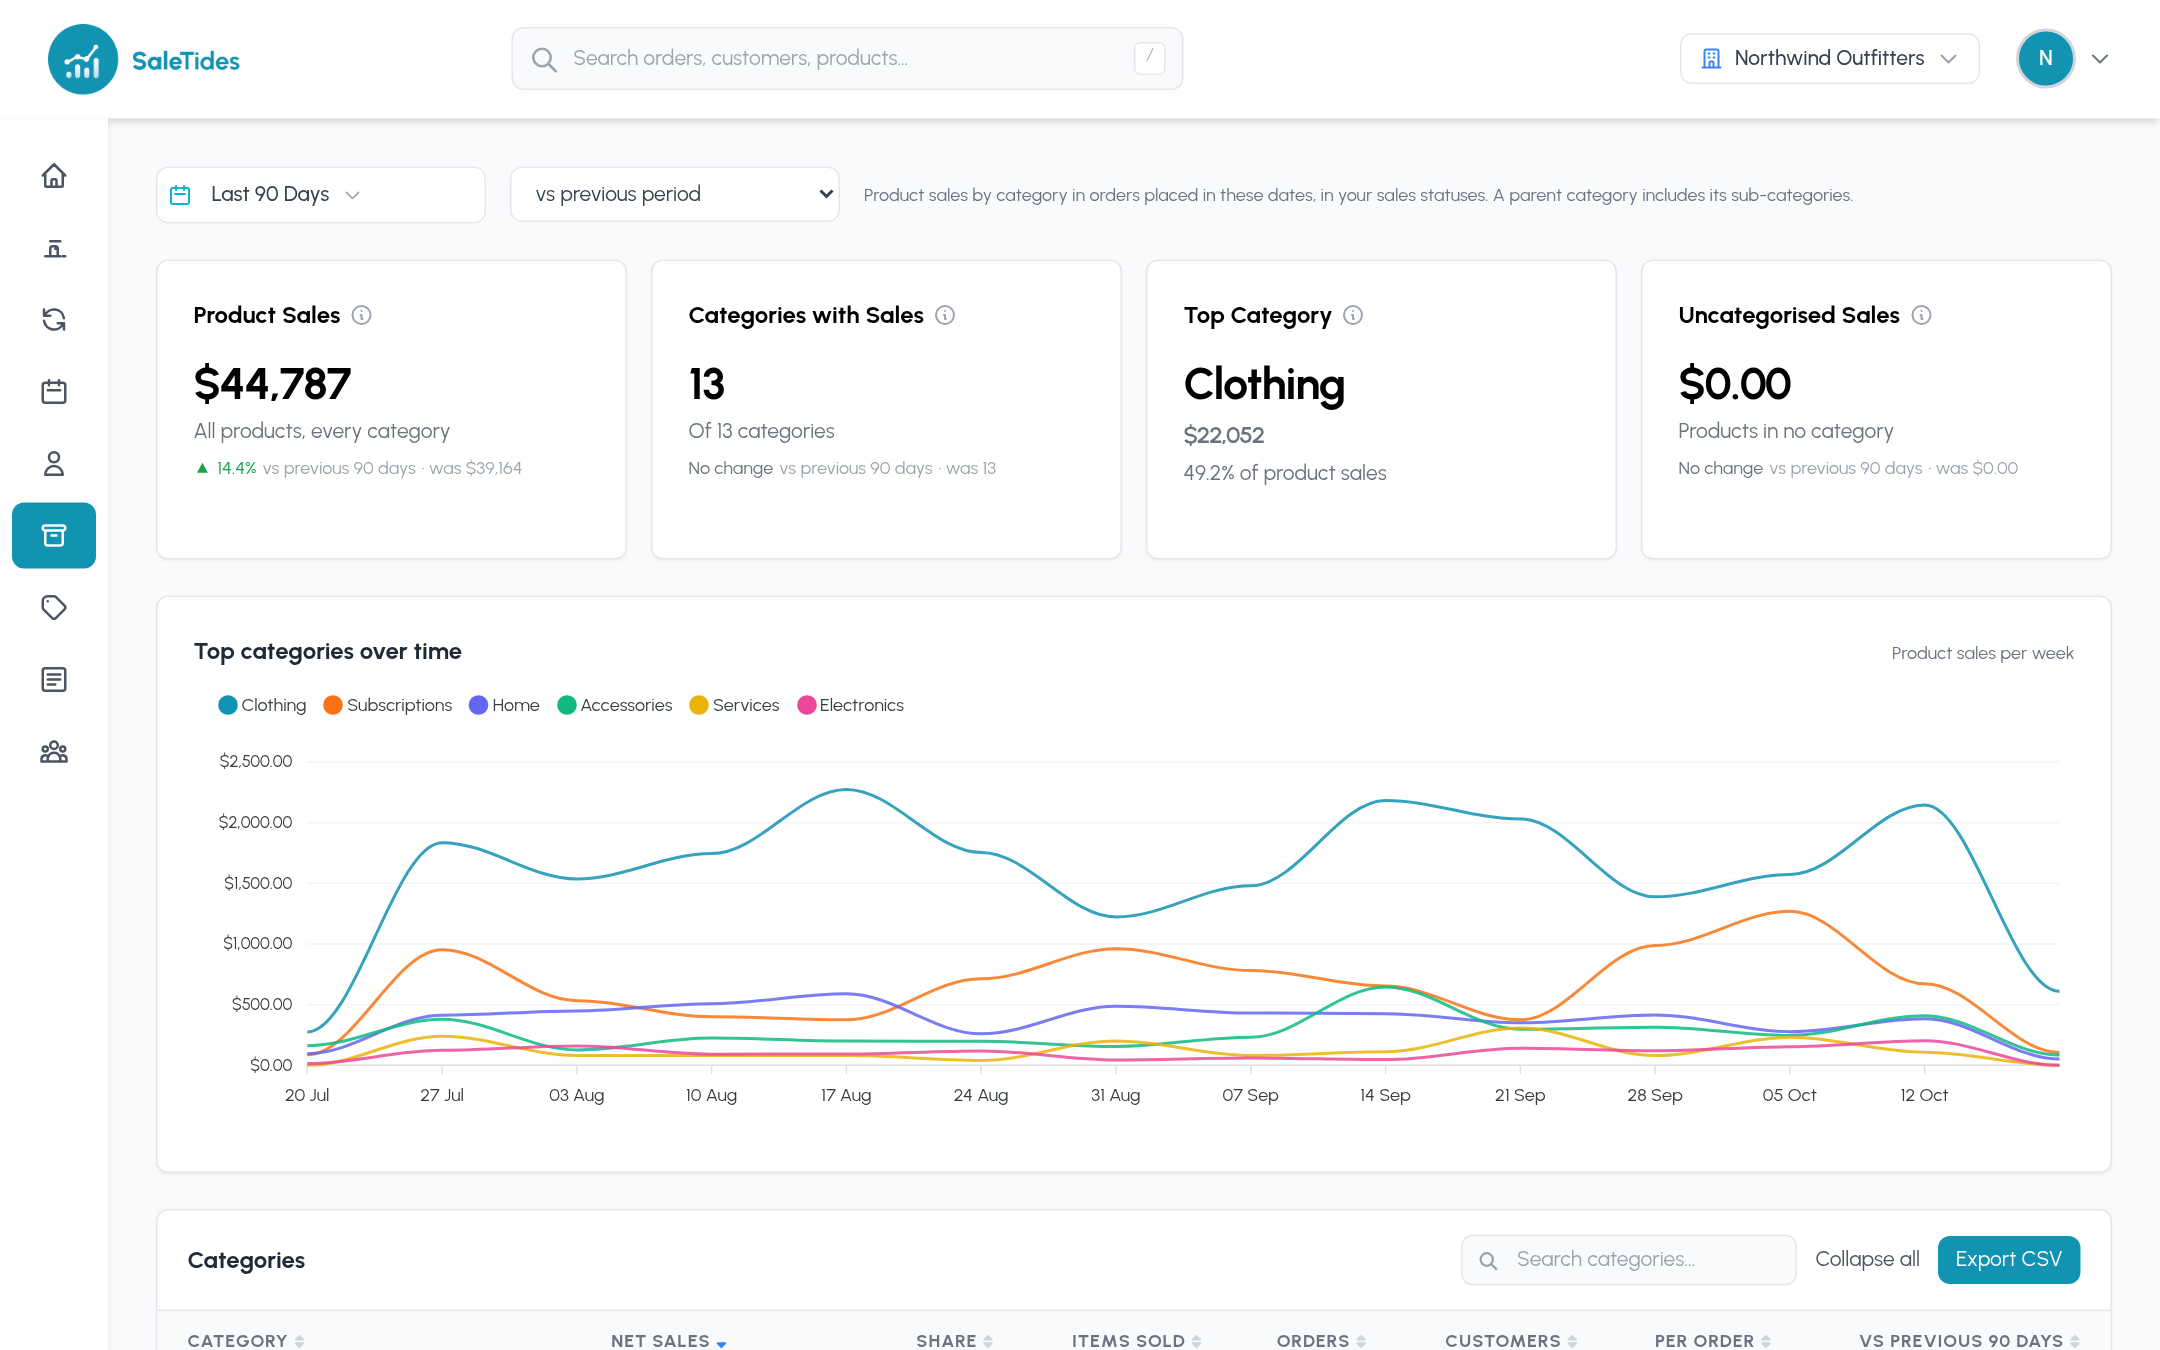Image resolution: width=2160 pixels, height=1350 pixels.
Task: Click the info icon beside Product Sales
Action: [x=362, y=315]
